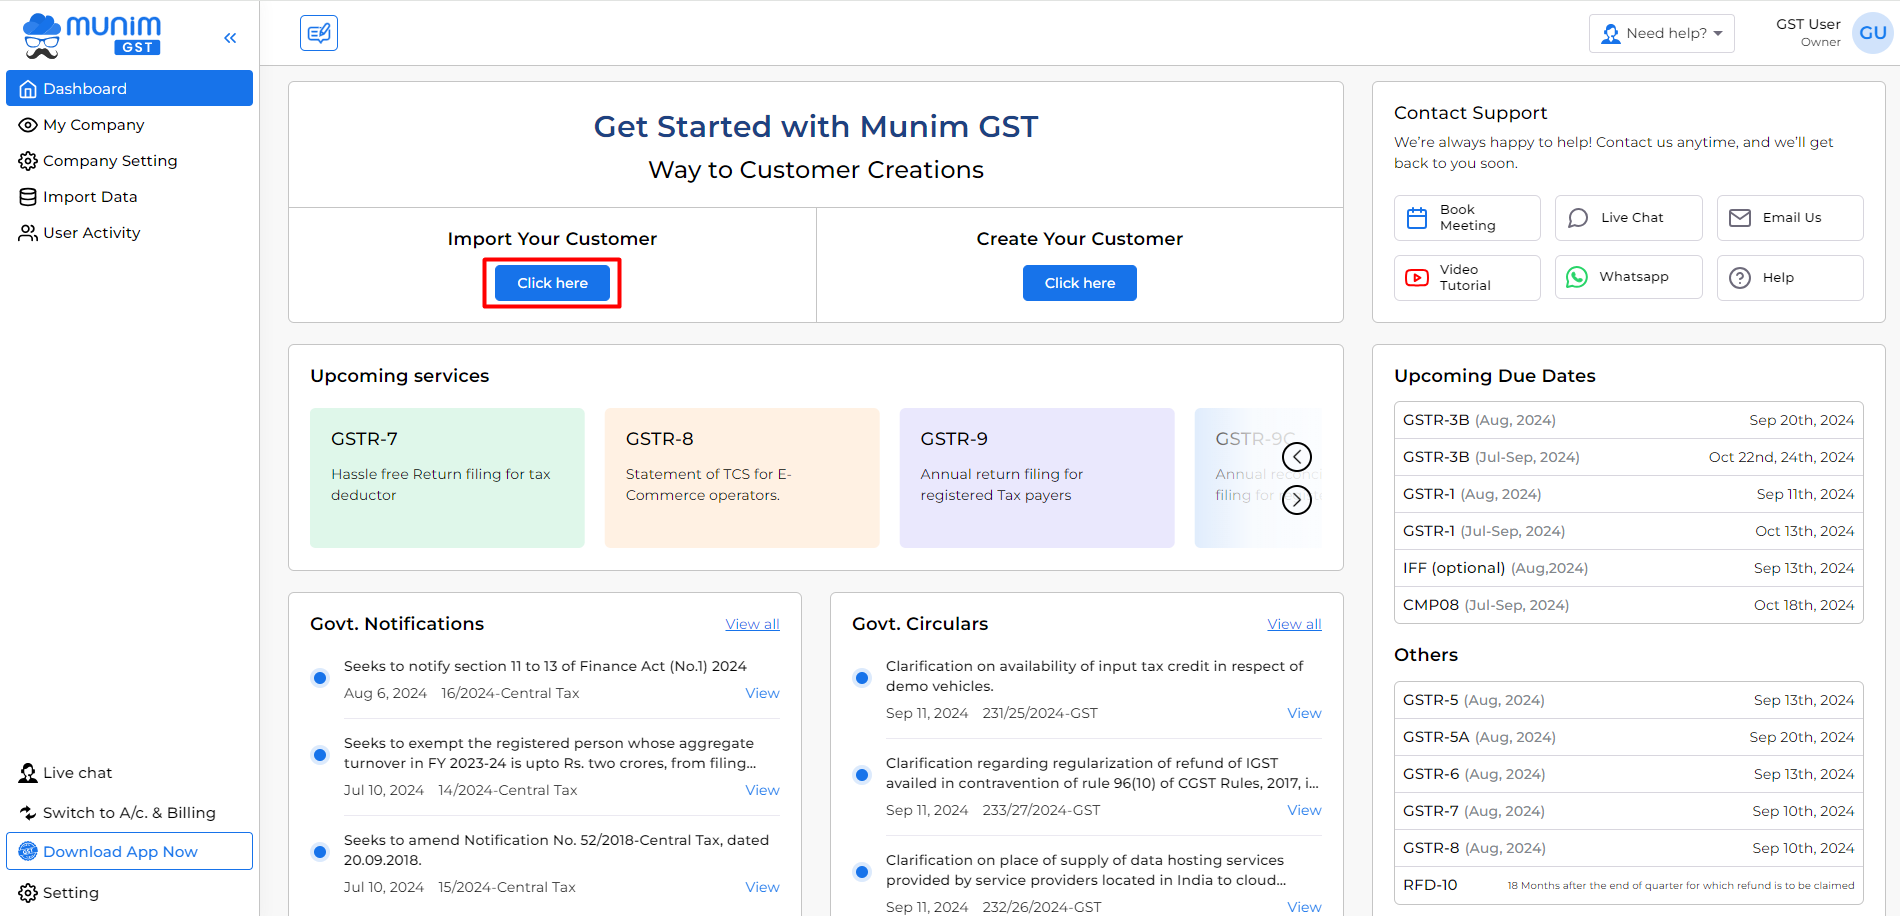Expand the Need help? dropdown

point(1661,33)
